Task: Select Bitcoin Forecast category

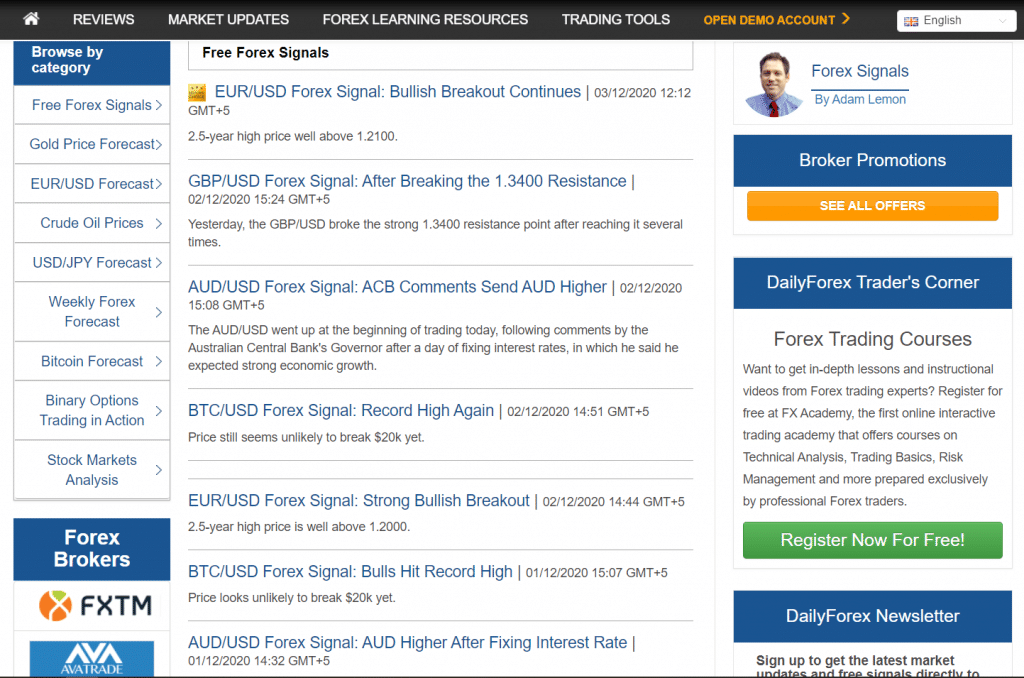Action: (x=91, y=361)
